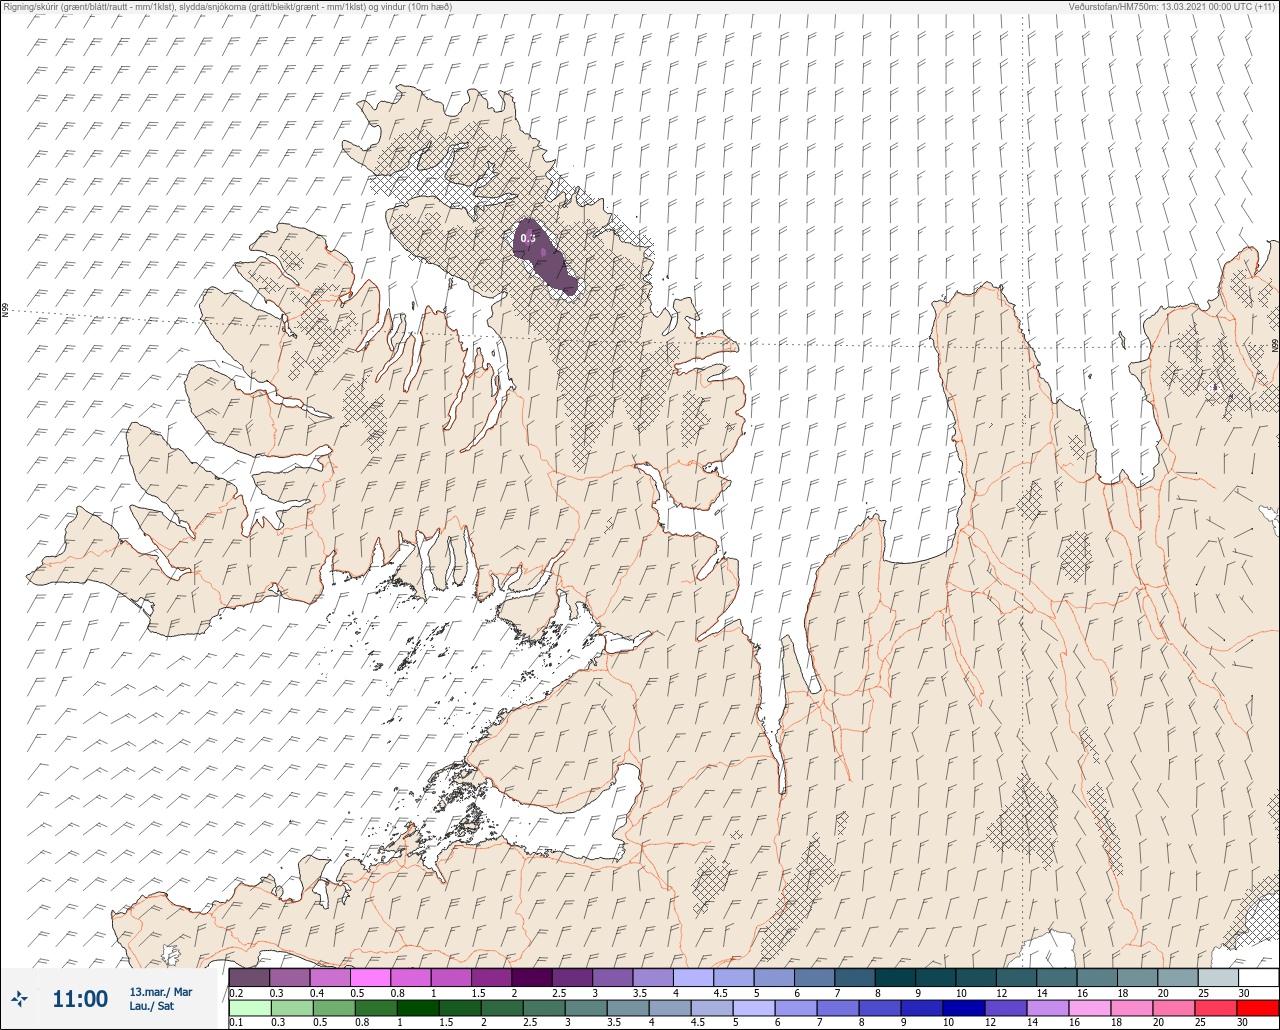Select the violet rain swatch at 14
The image size is (1280, 1030).
(1047, 1007)
